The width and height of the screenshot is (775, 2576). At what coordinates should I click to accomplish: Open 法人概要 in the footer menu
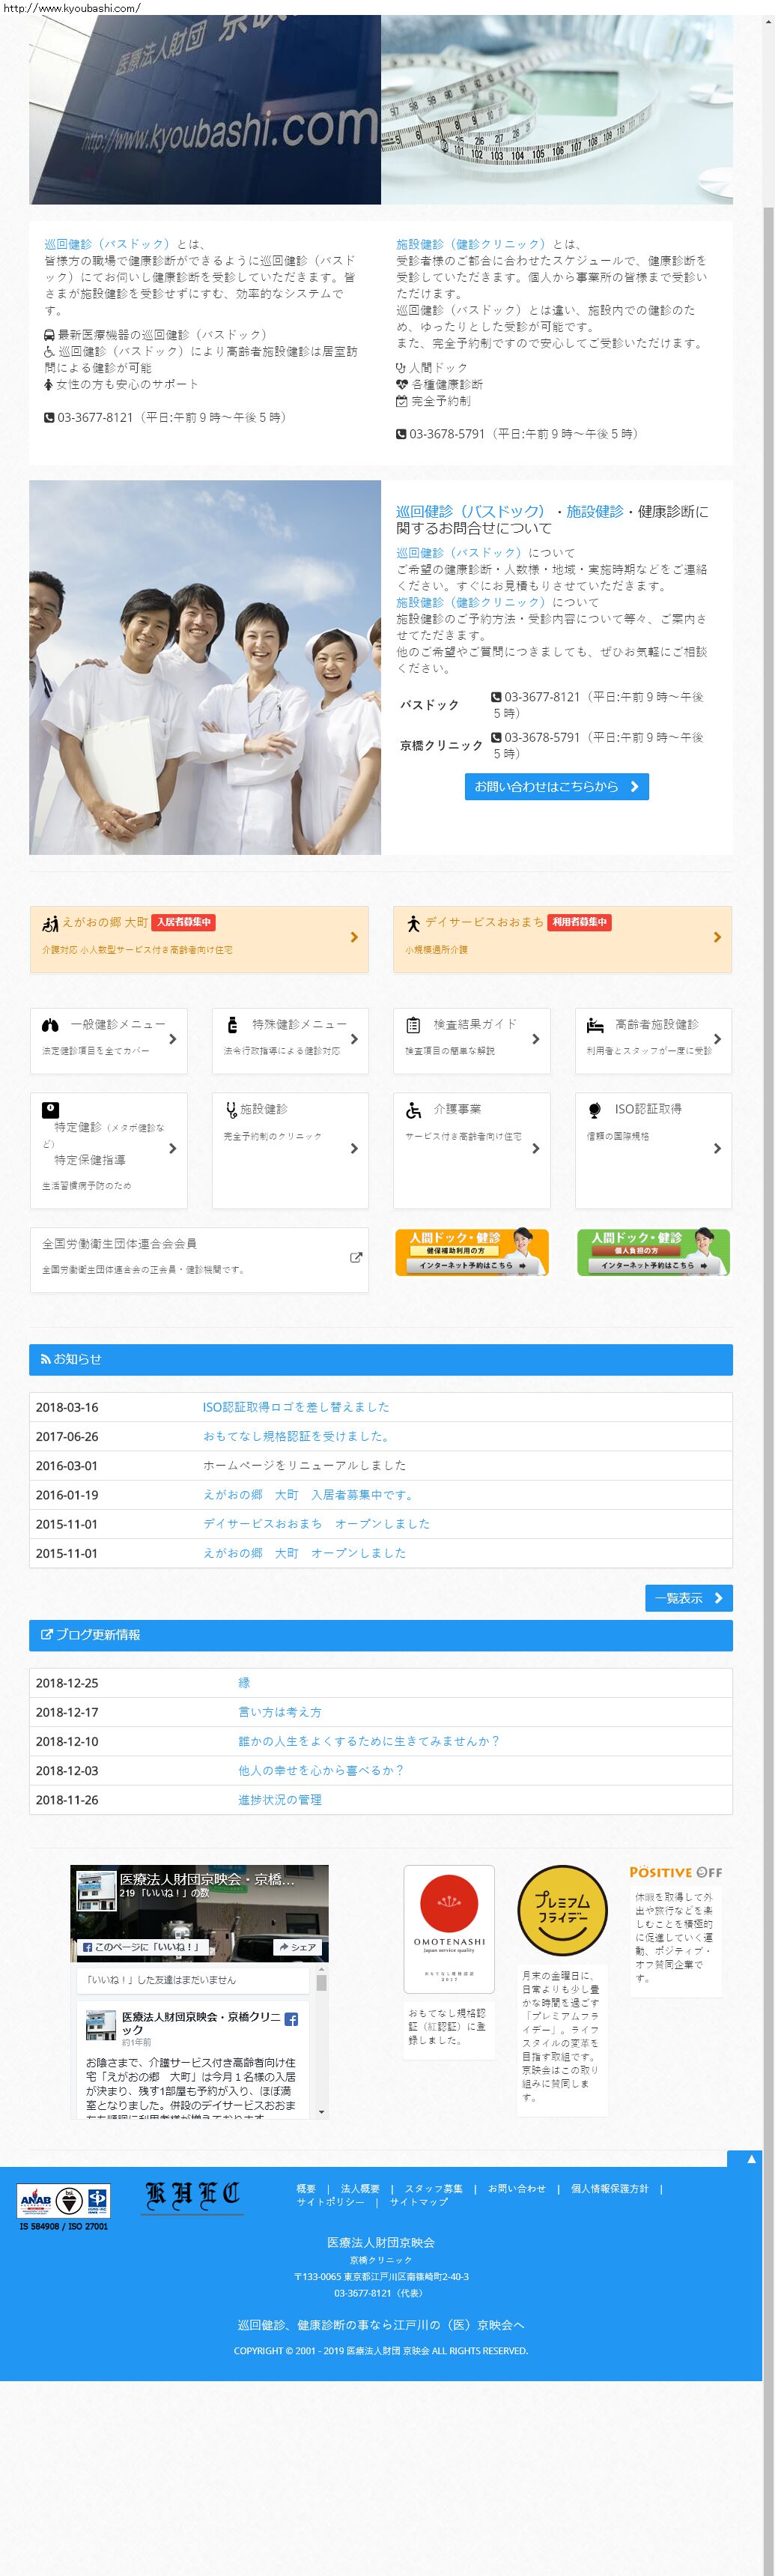(360, 2189)
